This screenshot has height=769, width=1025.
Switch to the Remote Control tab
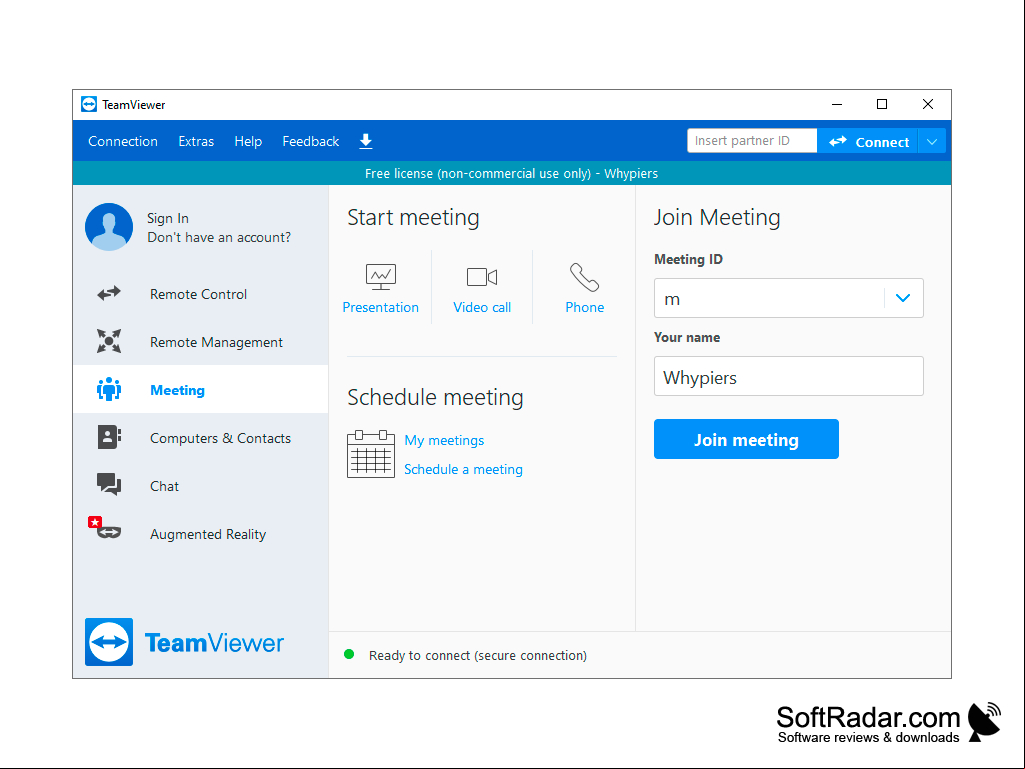coord(201,294)
